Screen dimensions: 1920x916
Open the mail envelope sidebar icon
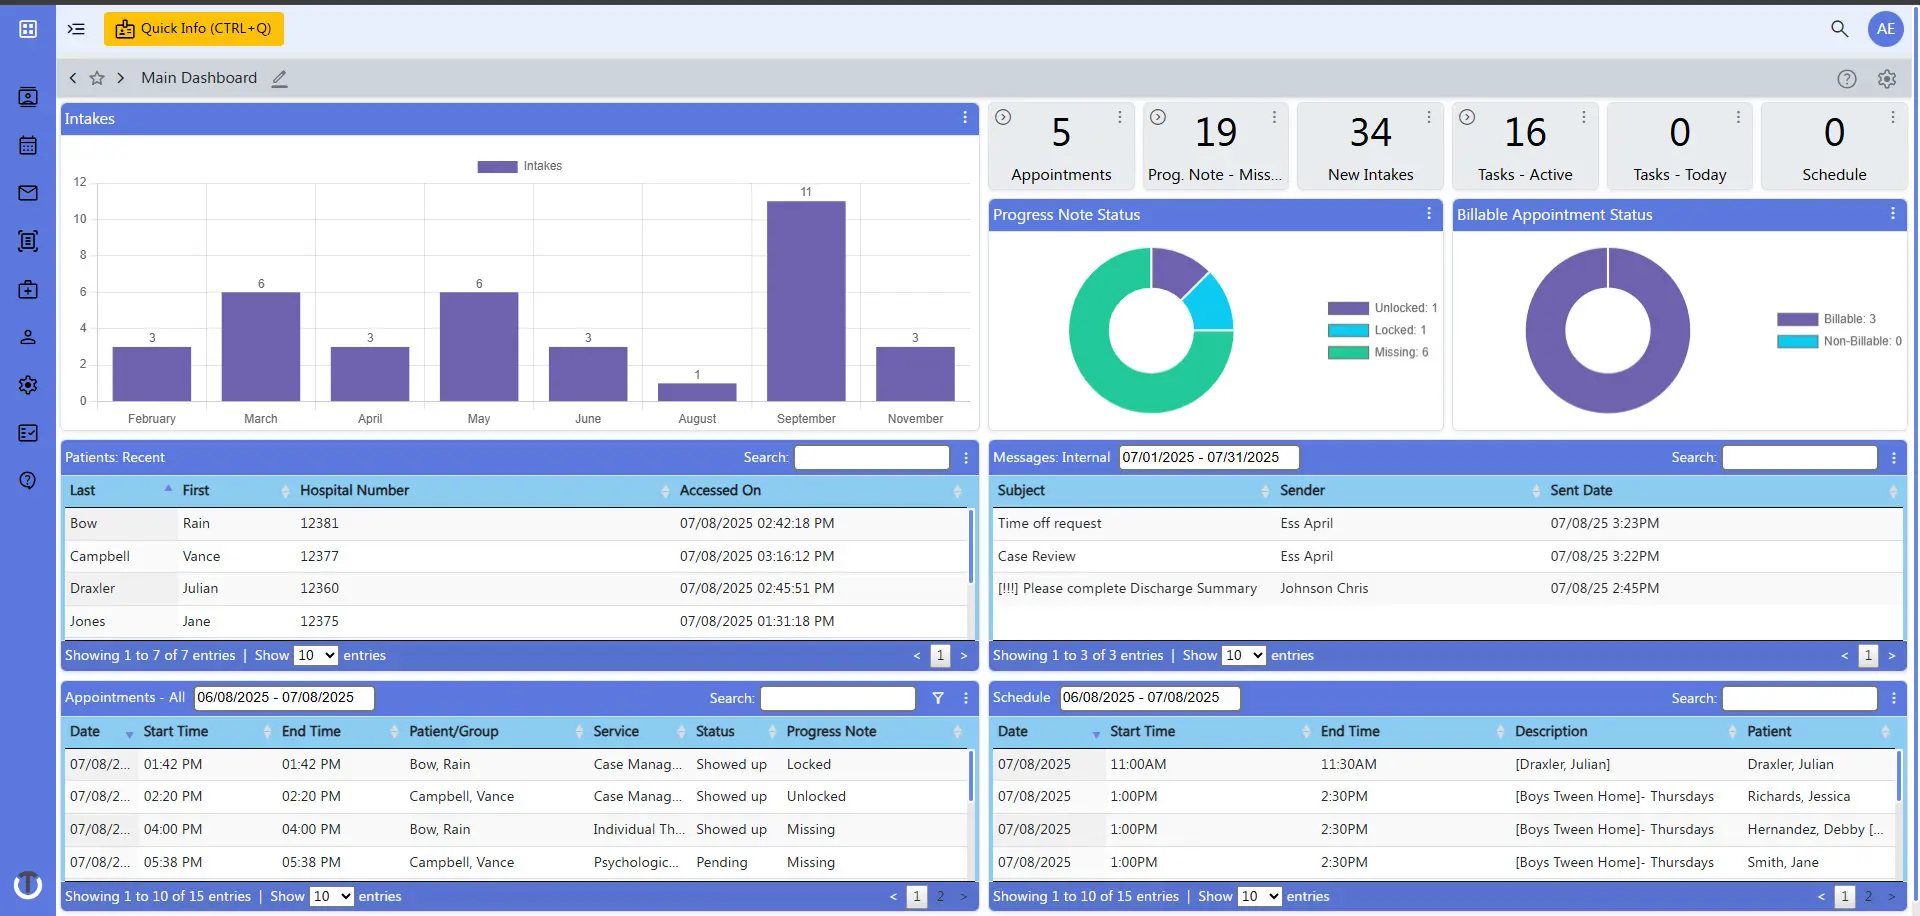28,193
